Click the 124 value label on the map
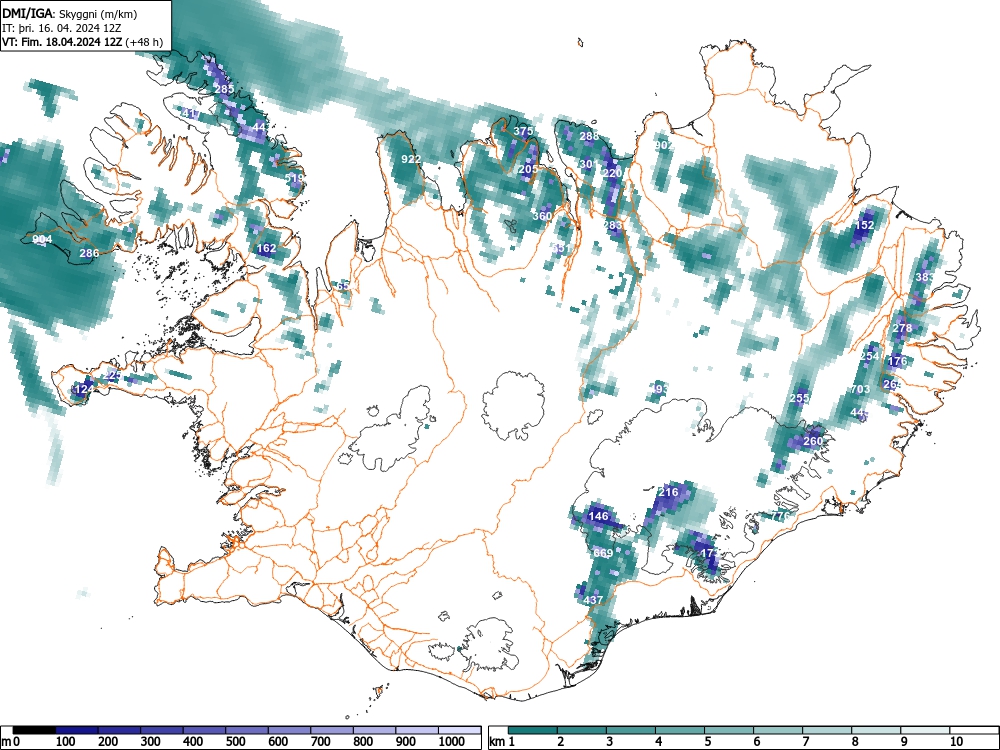This screenshot has width=1000, height=750. click(84, 389)
